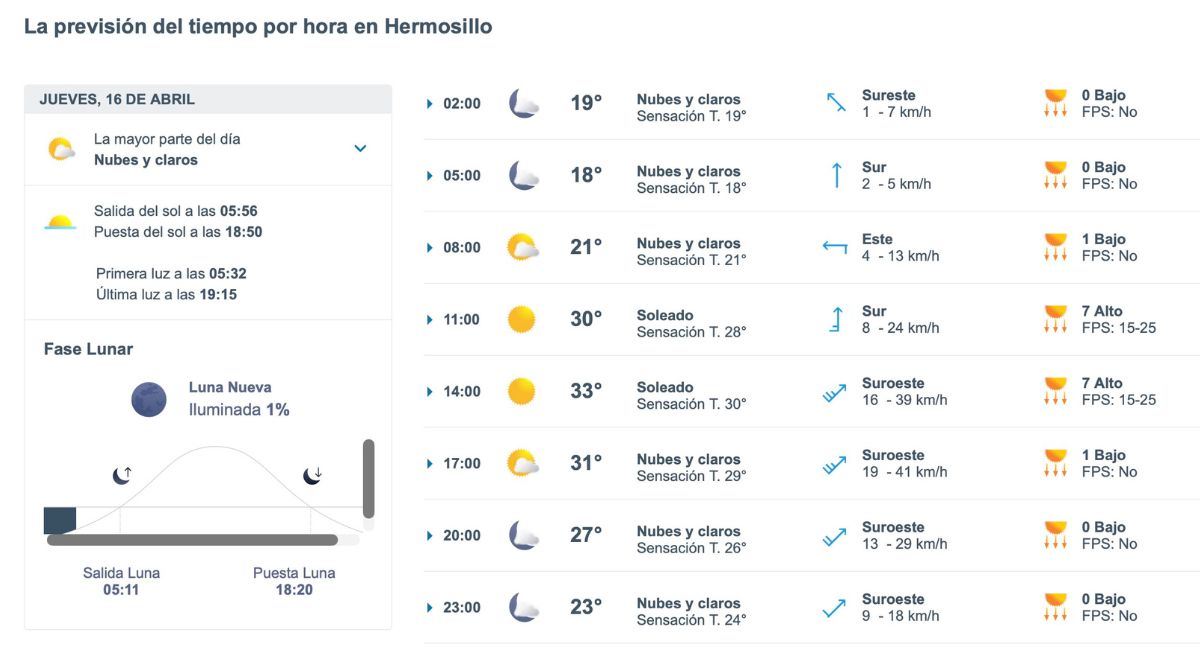This screenshot has height=650, width=1200.
Task: Click the partly cloudy icon in the 08:00 row
Action: 521,246
